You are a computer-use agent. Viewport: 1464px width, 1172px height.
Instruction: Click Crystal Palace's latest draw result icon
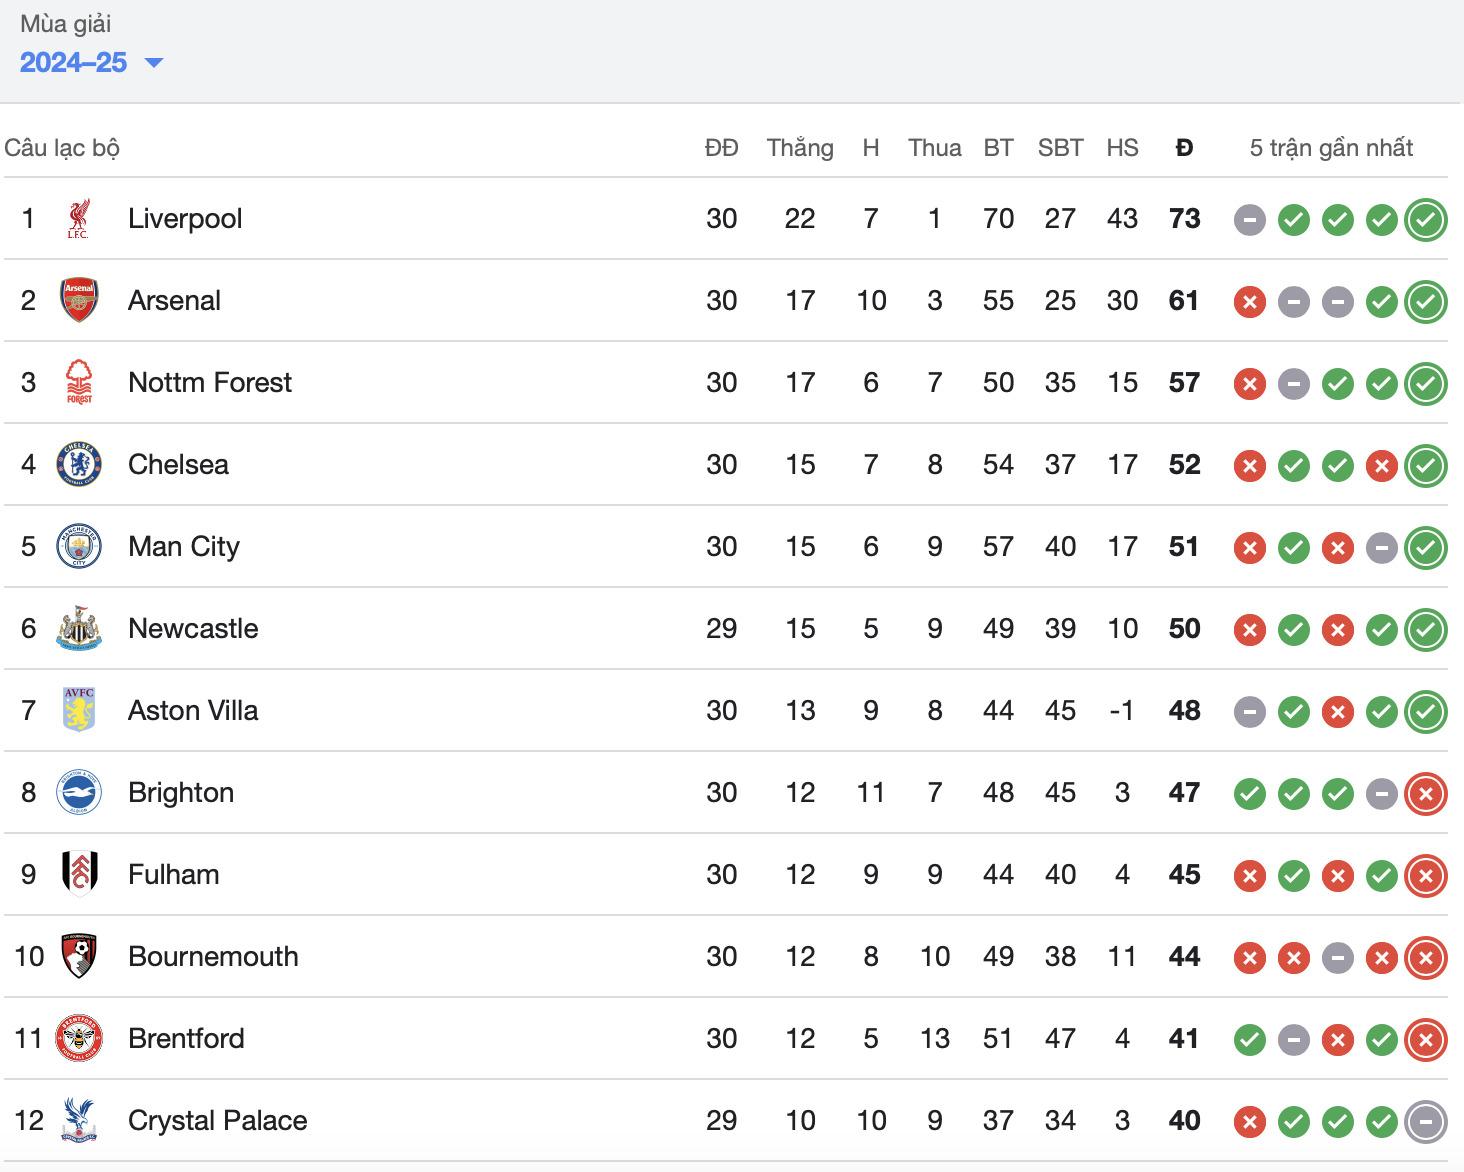[x=1425, y=1121]
